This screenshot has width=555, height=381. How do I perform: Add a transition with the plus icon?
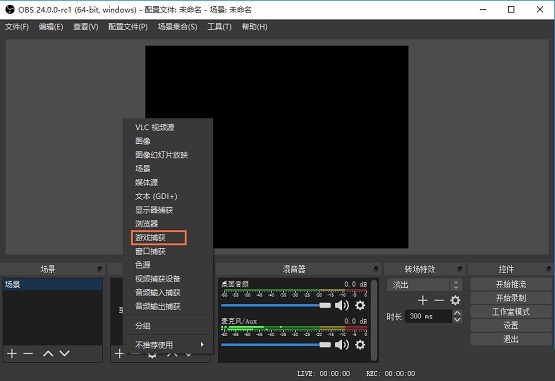[423, 301]
